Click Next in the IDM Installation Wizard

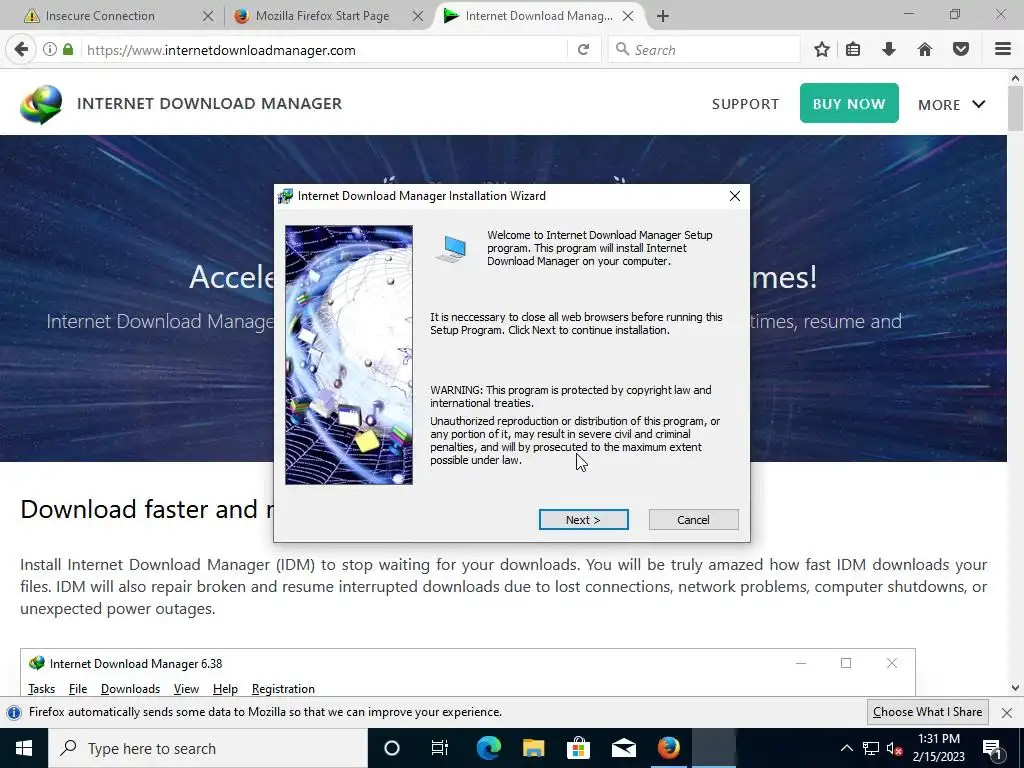583,520
